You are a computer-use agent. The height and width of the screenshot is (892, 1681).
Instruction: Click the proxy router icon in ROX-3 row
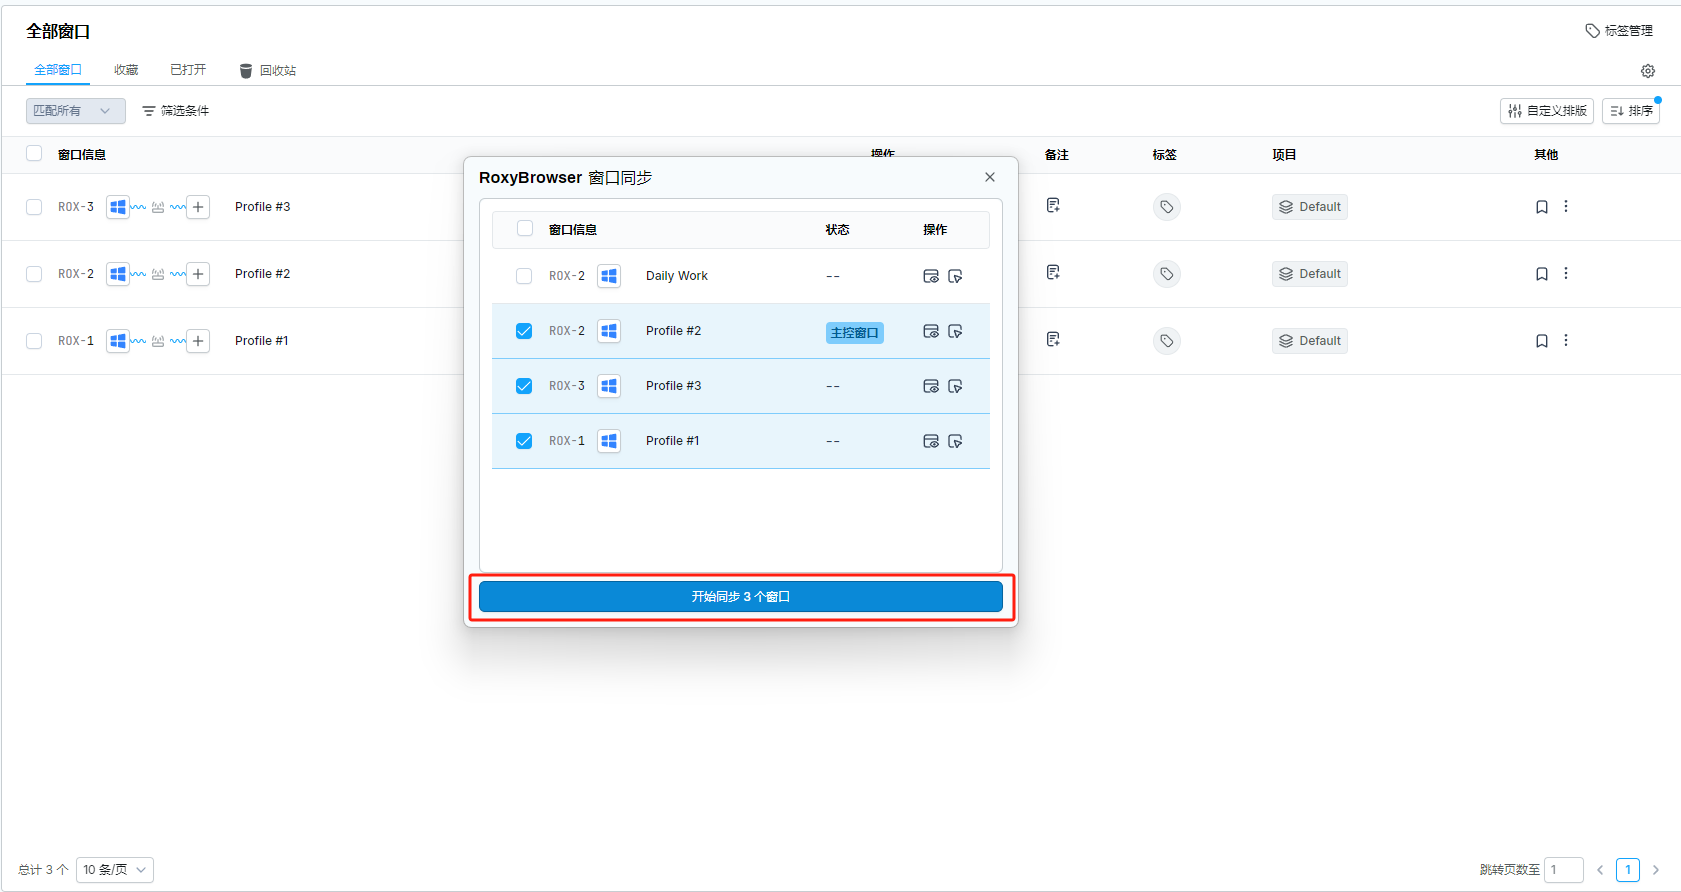pyautogui.click(x=158, y=207)
